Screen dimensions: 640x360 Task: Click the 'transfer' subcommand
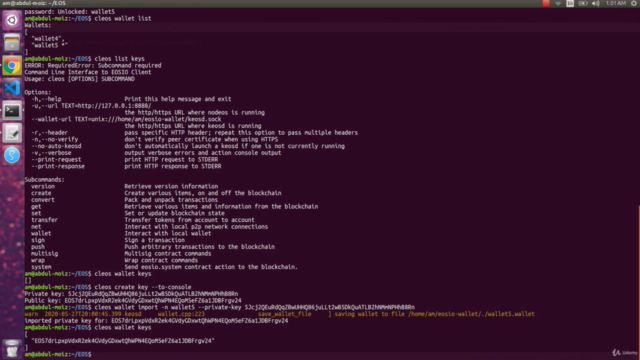pos(44,220)
